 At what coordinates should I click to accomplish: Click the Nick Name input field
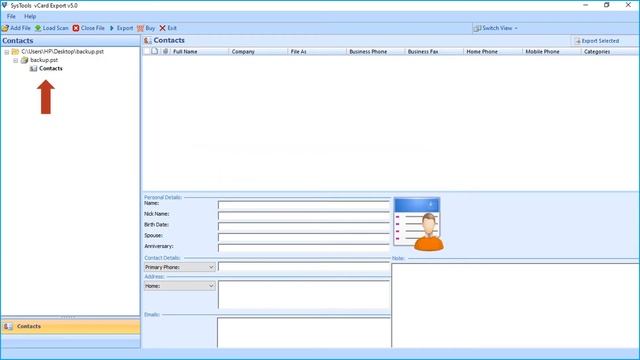304,216
